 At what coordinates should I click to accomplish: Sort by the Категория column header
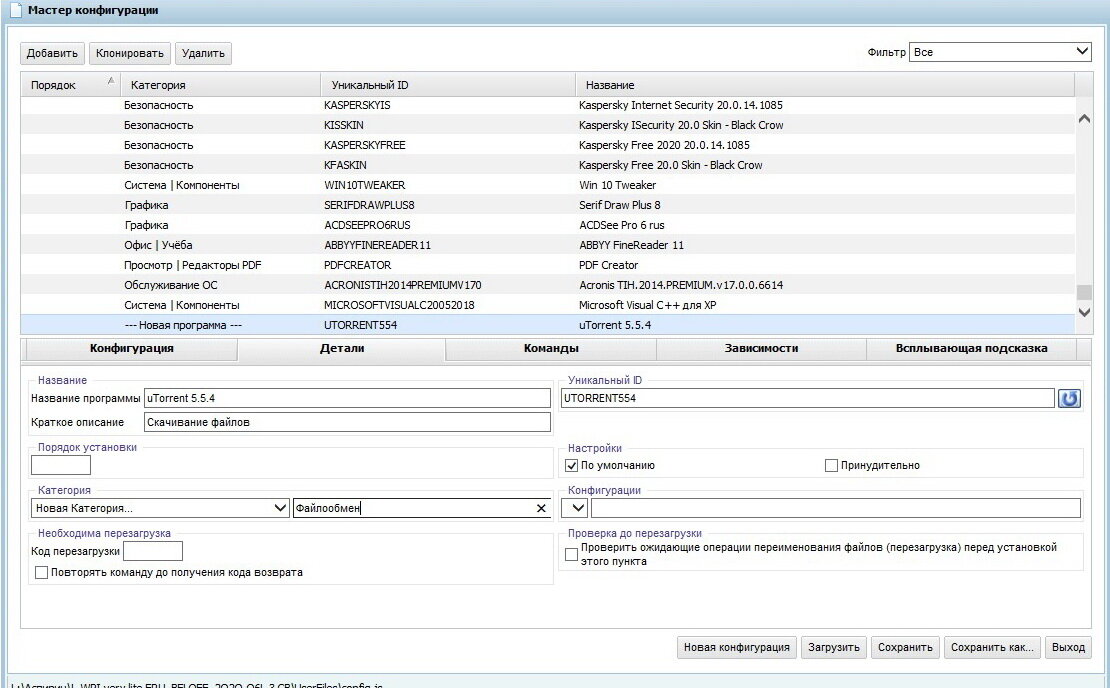pyautogui.click(x=219, y=85)
